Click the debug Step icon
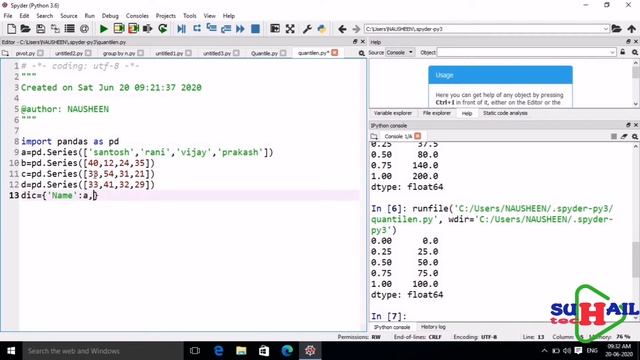 coord(197,29)
